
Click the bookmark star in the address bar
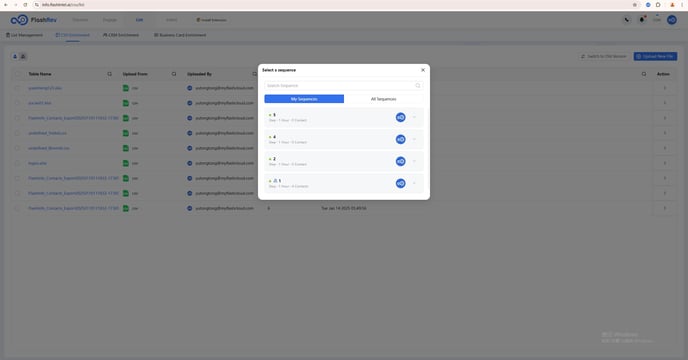click(634, 5)
